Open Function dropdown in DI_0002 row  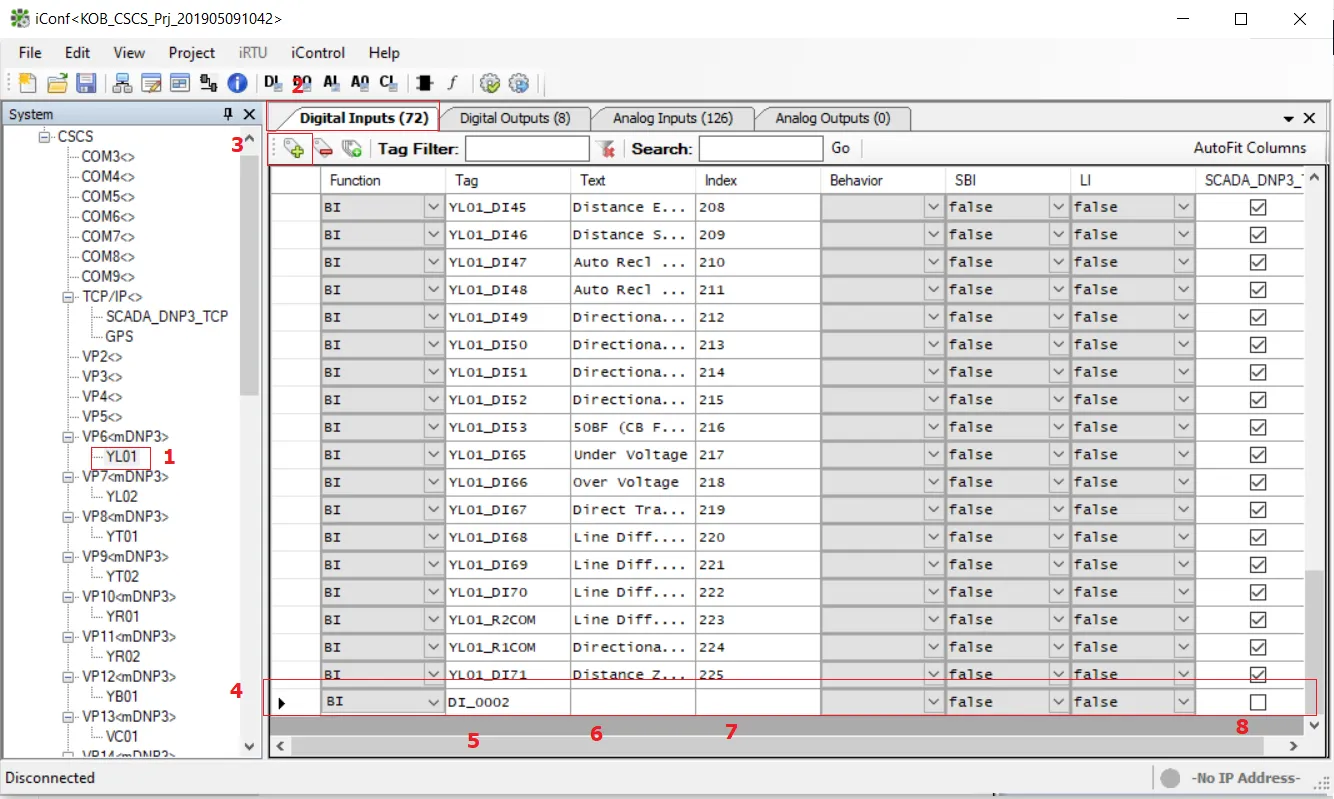(x=434, y=702)
